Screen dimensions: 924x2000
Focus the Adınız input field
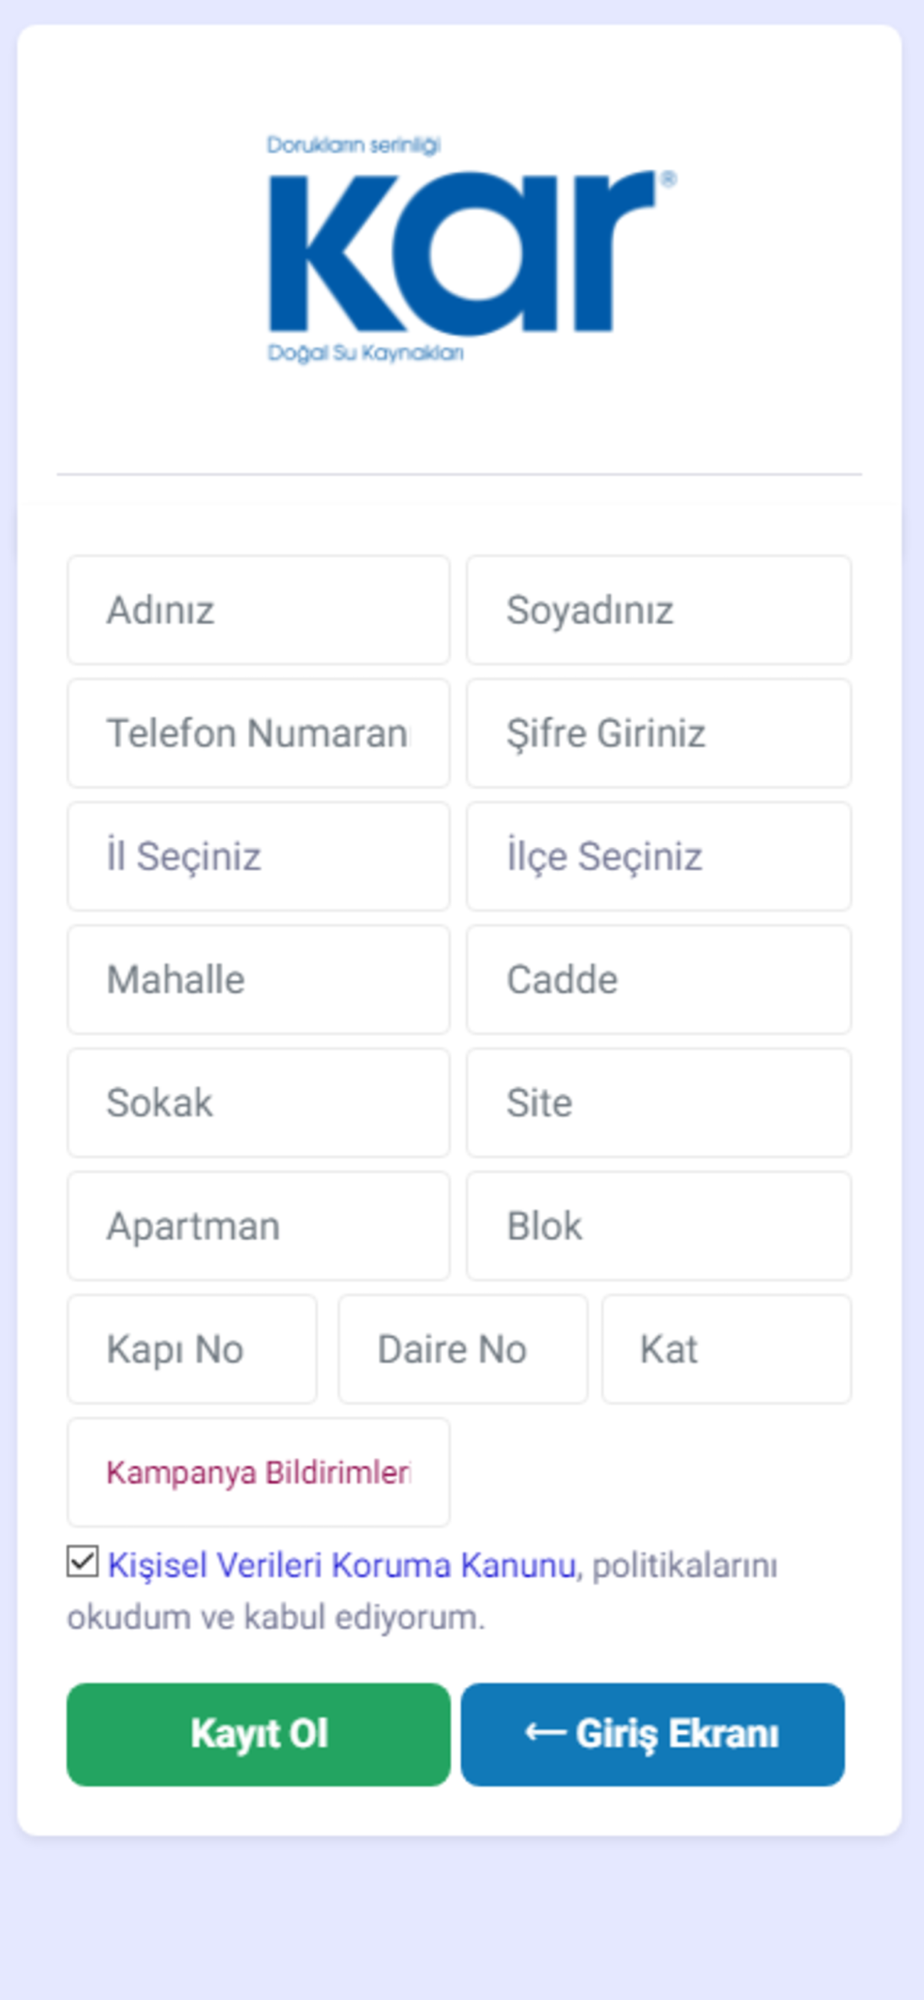[258, 611]
